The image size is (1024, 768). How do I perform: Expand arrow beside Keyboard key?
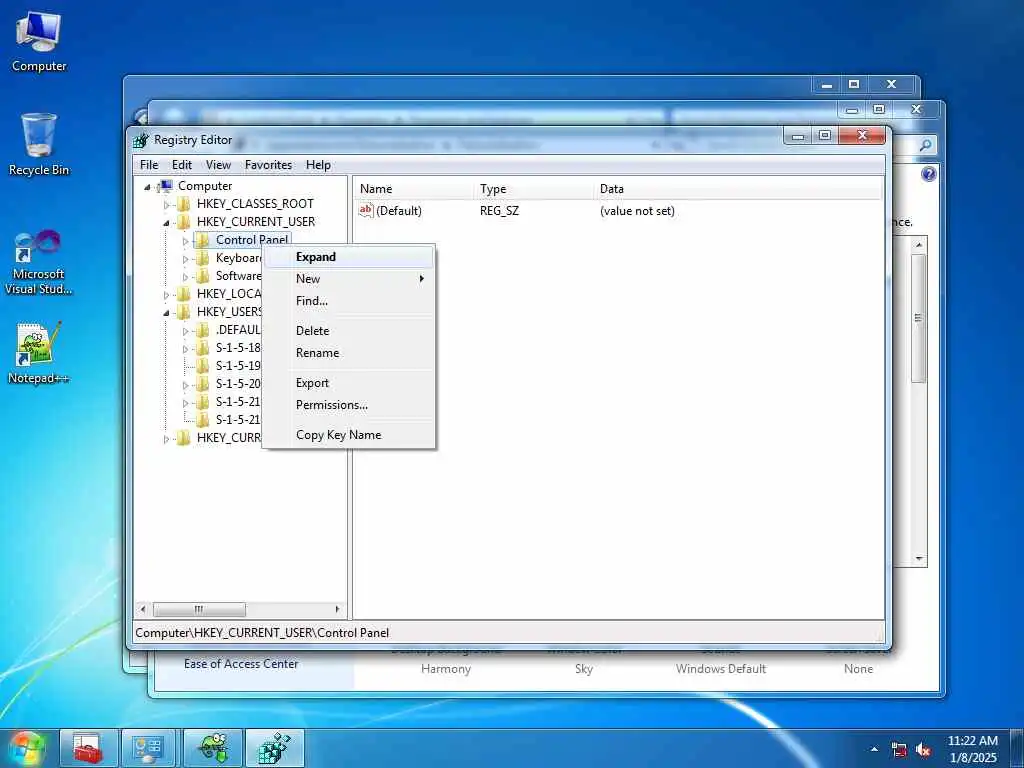pos(185,259)
